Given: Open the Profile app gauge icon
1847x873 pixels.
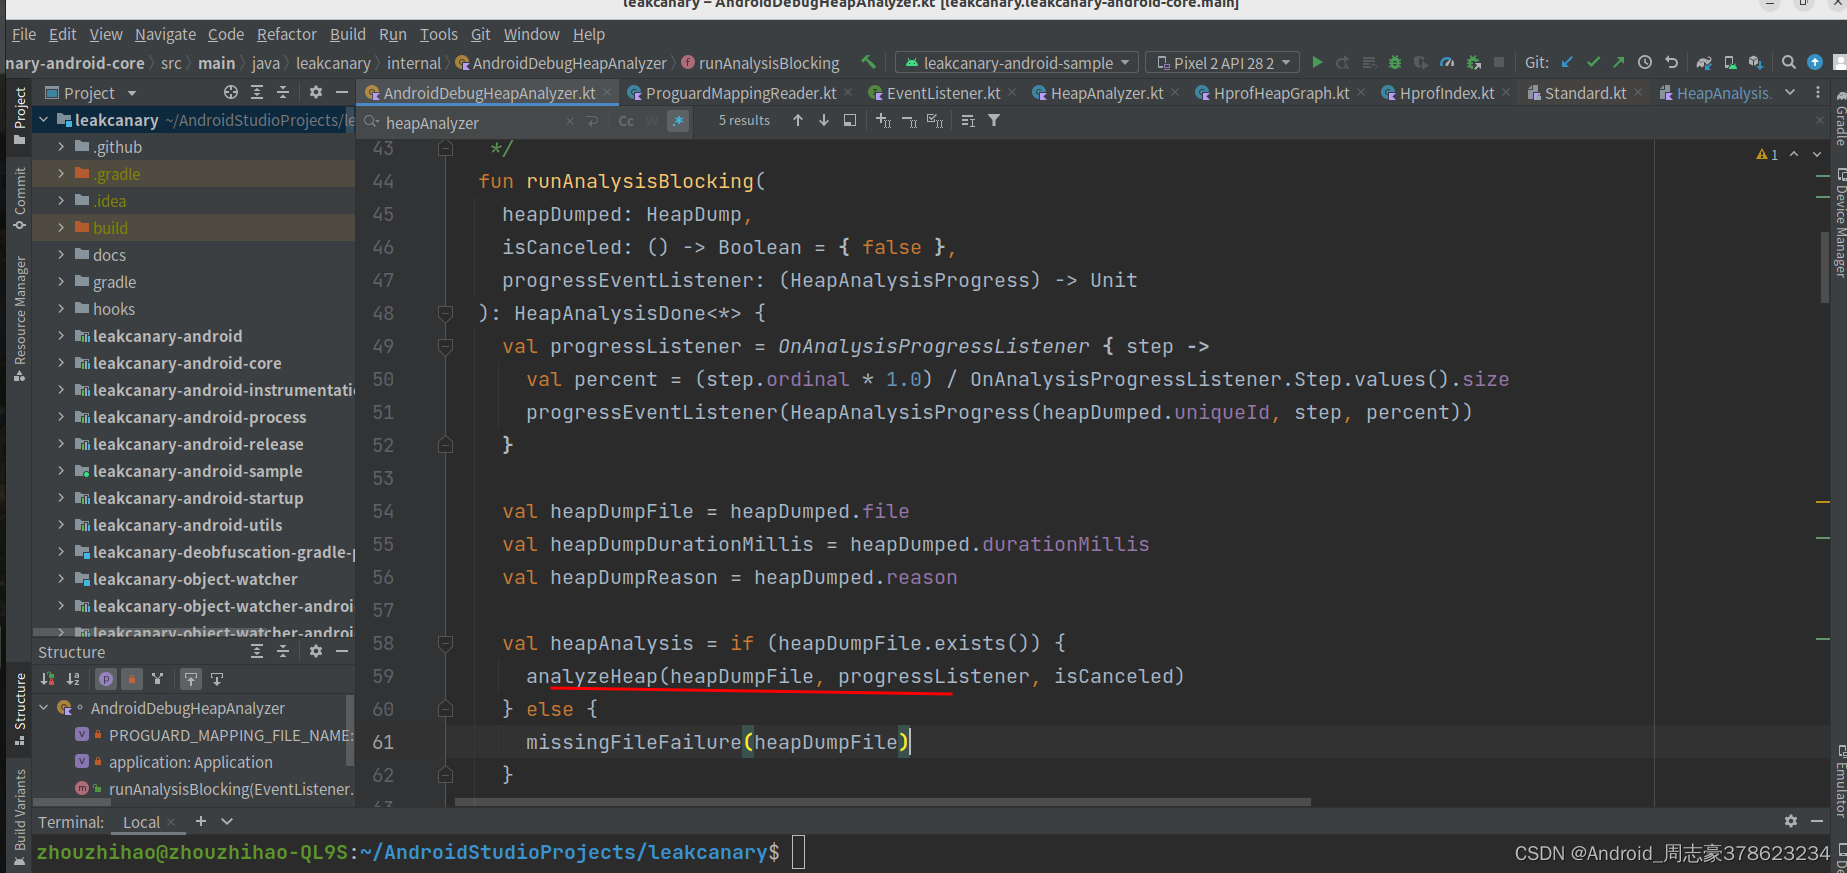Looking at the screenshot, I should click(x=1447, y=62).
